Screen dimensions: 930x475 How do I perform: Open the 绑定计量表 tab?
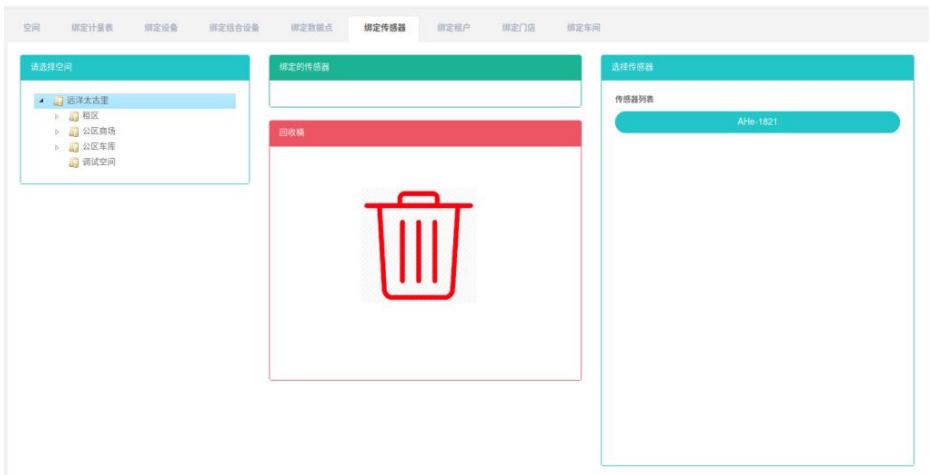(92, 27)
